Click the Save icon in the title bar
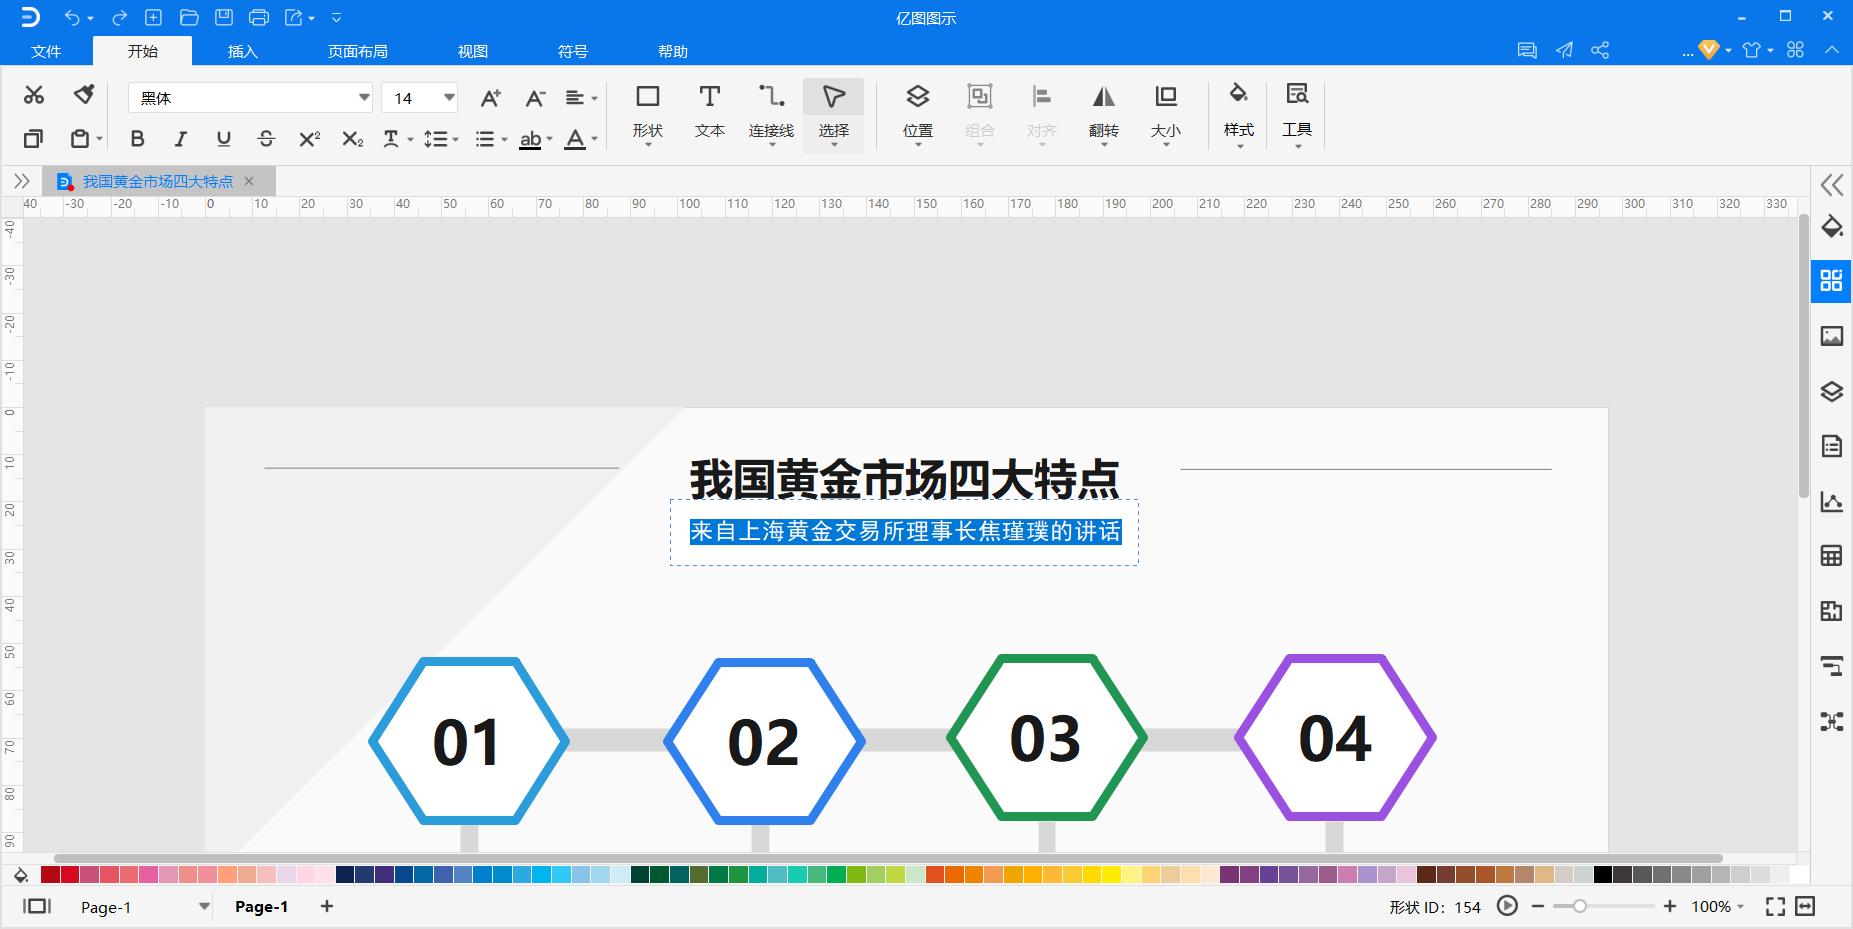The height and width of the screenshot is (929, 1853). point(224,16)
